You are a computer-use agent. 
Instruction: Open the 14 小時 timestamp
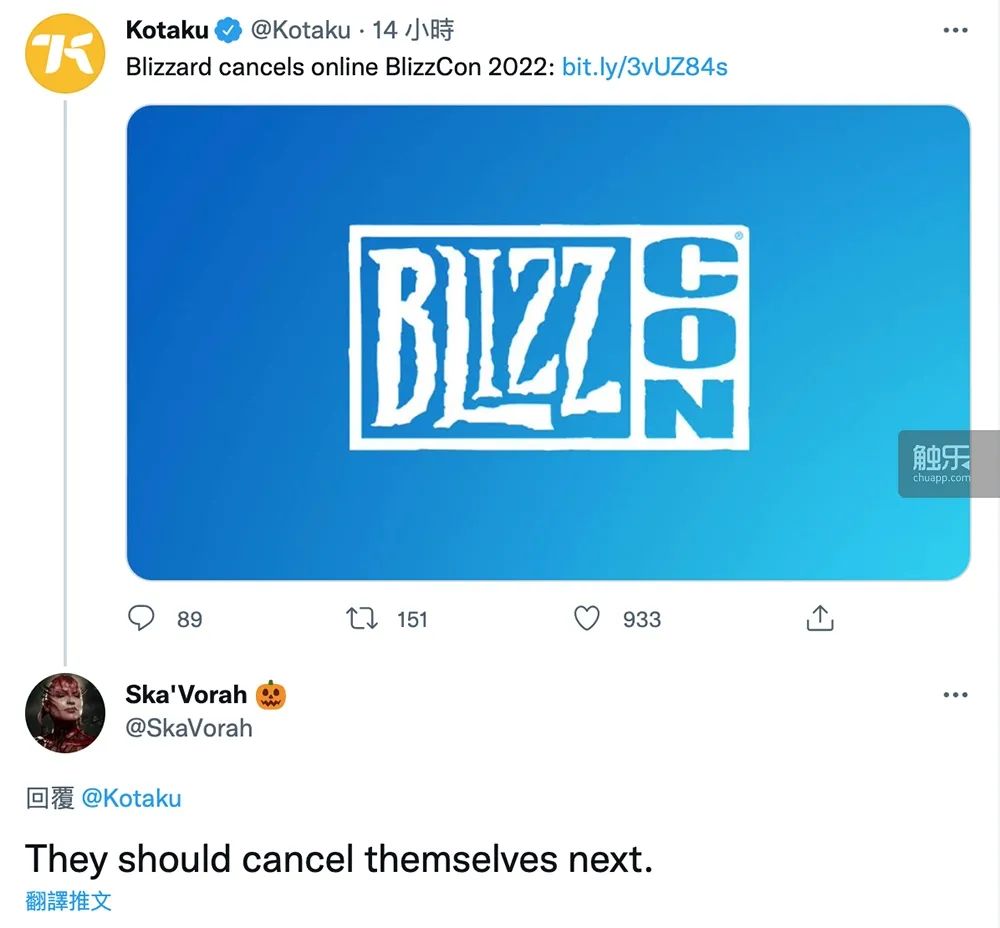[413, 30]
